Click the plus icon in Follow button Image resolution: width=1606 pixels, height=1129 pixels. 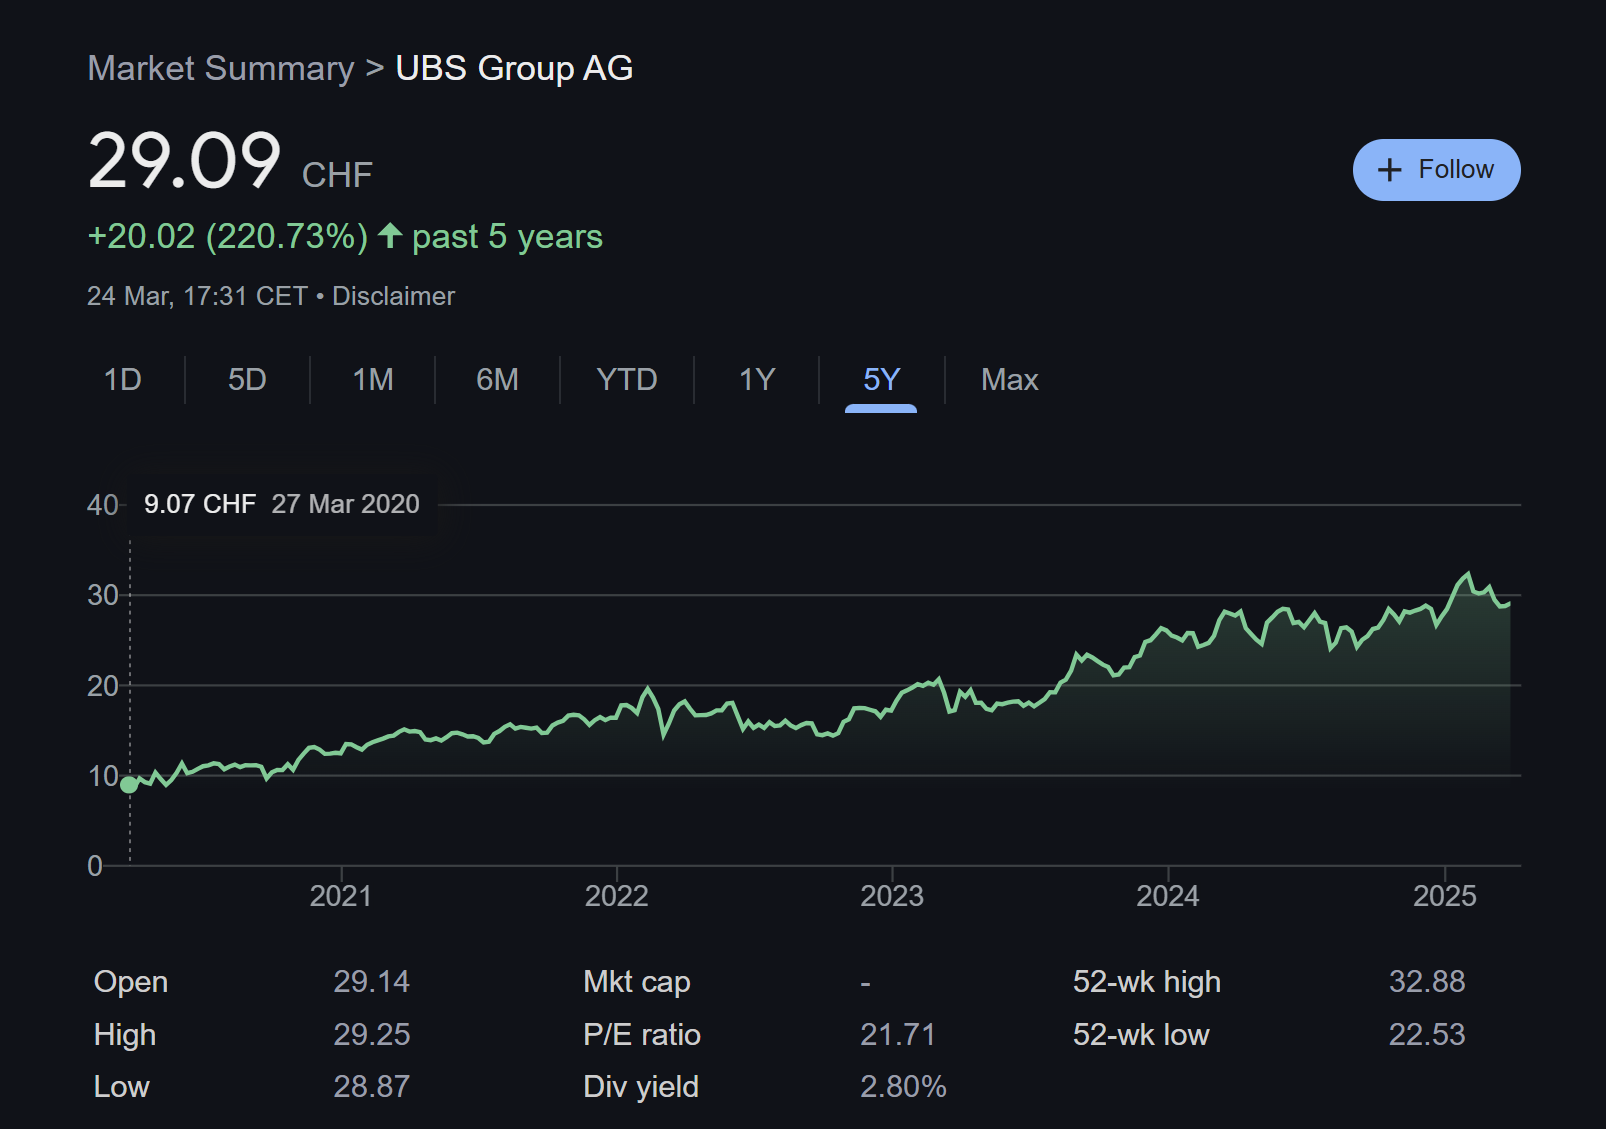pos(1389,170)
